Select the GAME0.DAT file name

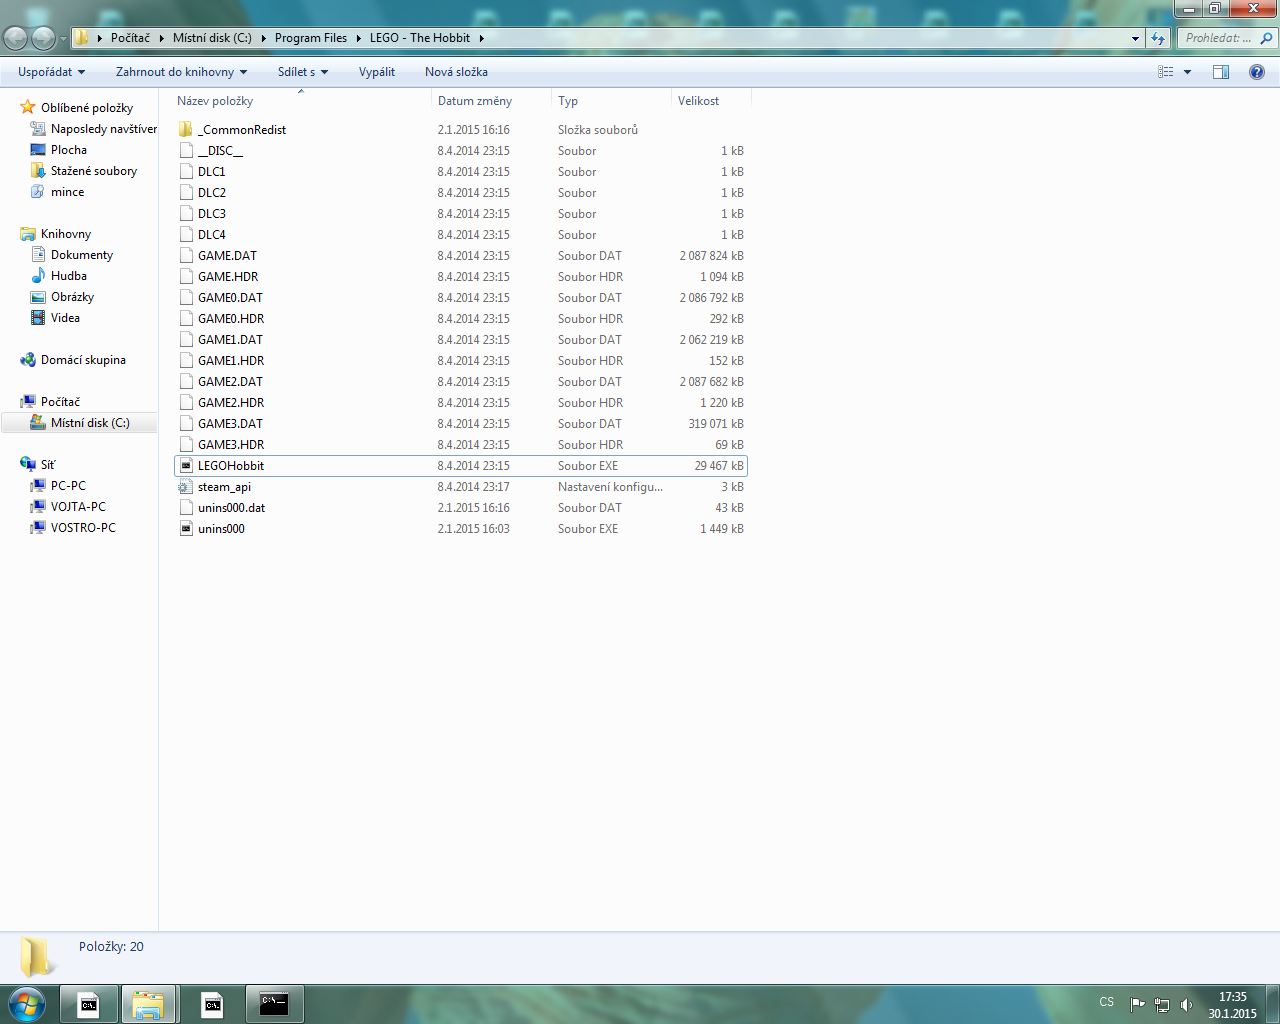coord(231,298)
